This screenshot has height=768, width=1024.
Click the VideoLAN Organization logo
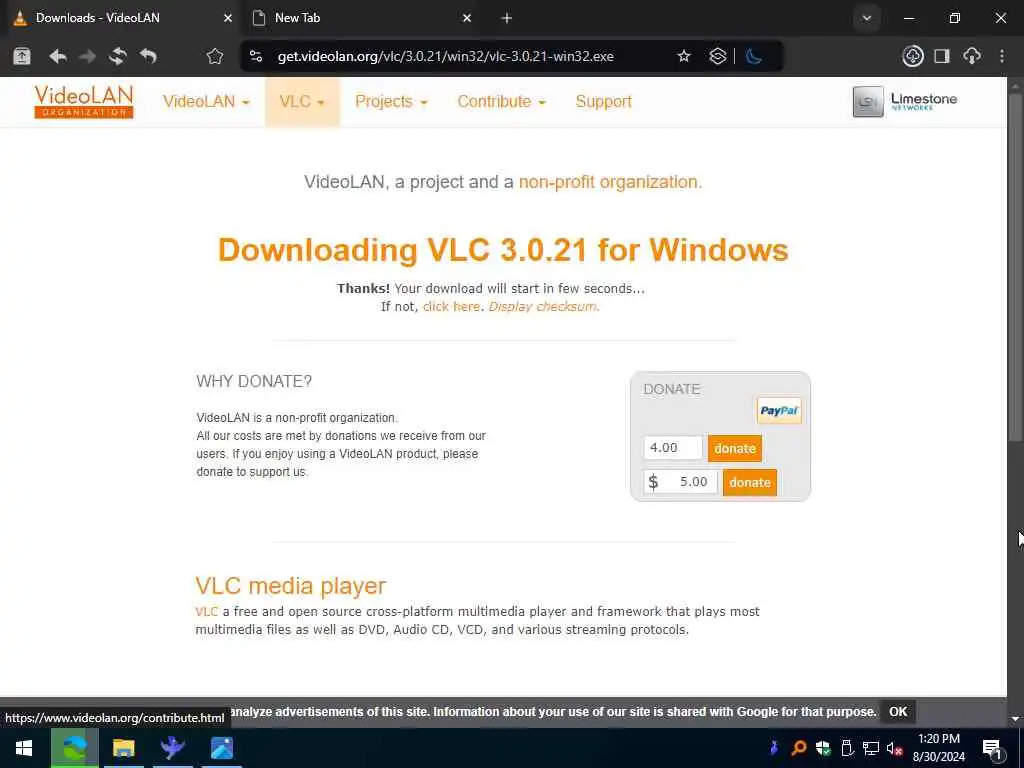84,102
